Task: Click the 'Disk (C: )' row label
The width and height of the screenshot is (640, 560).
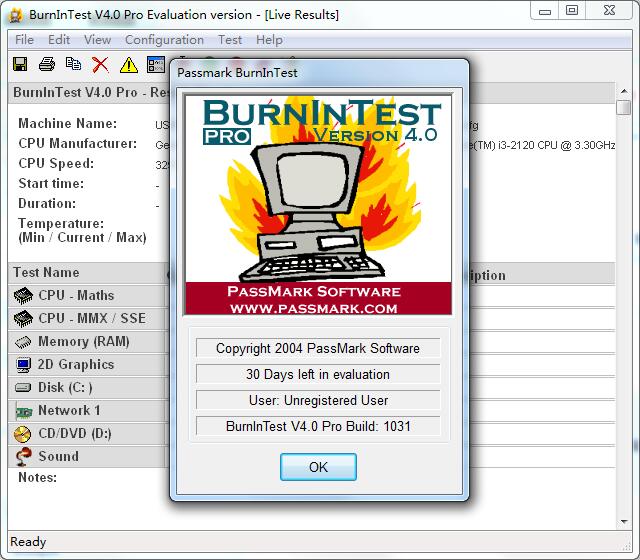Action: tap(65, 387)
